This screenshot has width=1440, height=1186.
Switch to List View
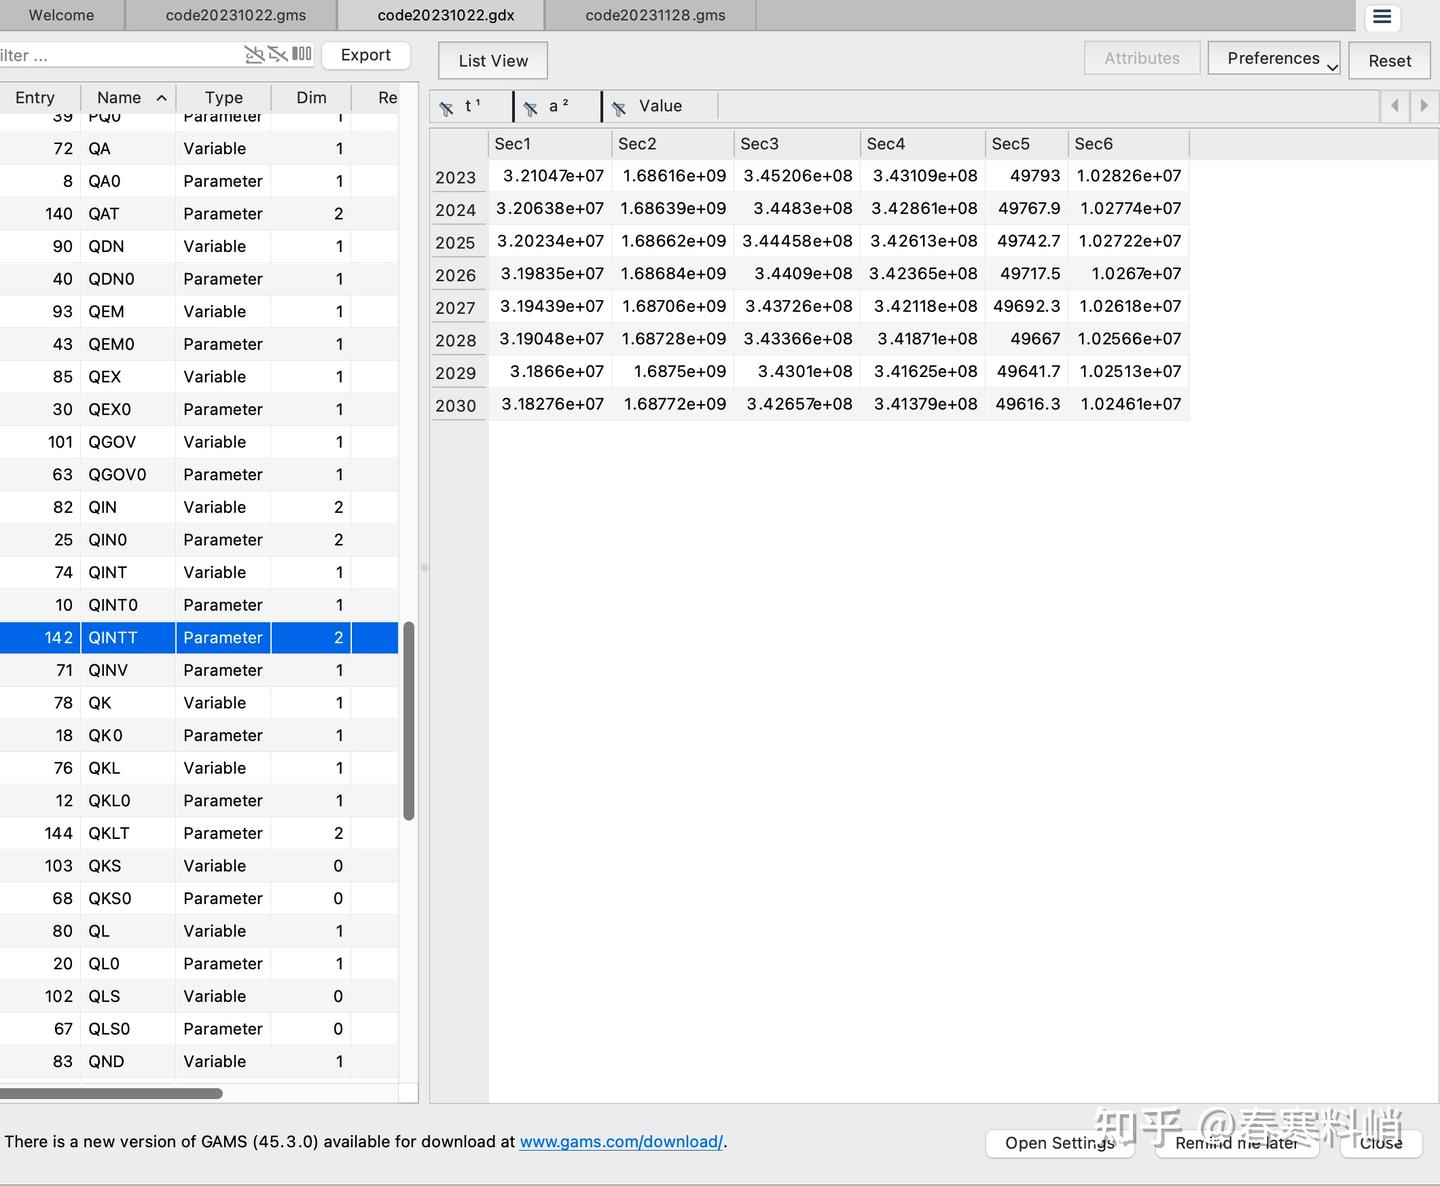coord(493,61)
